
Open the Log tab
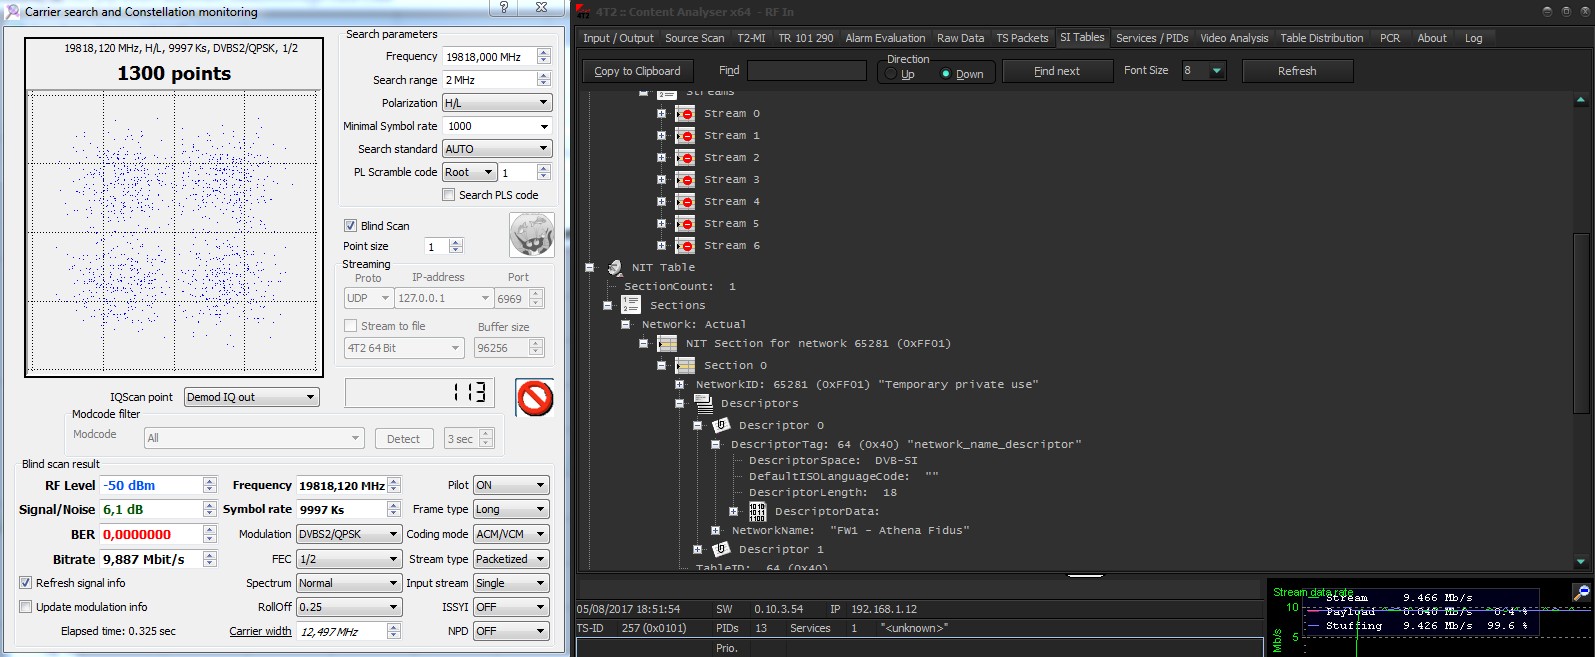pyautogui.click(x=1473, y=38)
